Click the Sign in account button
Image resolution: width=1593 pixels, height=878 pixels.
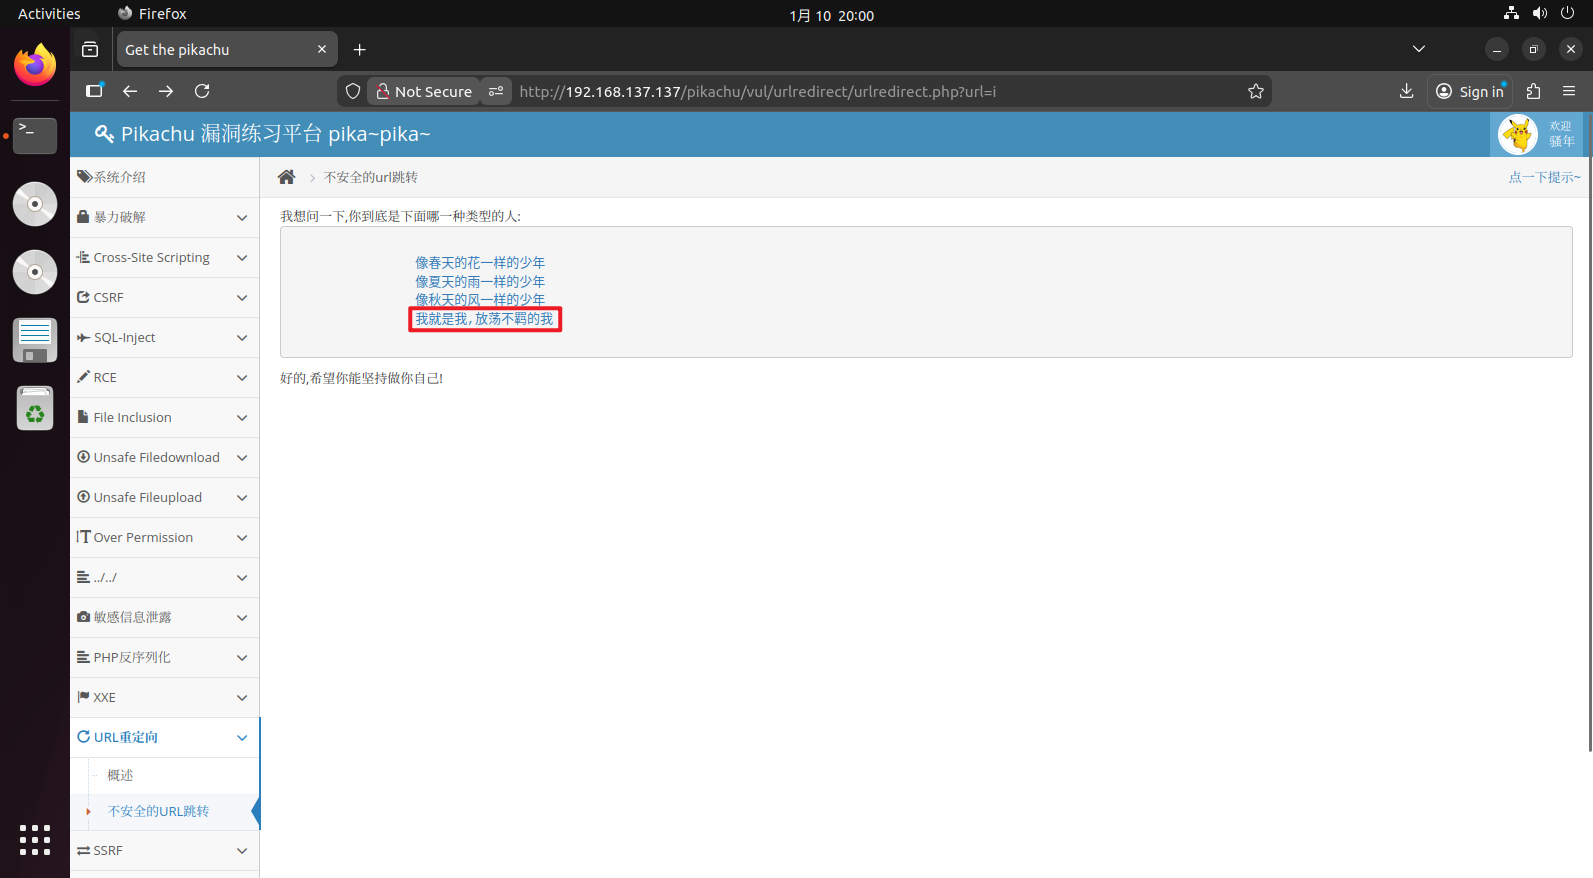tap(1470, 91)
